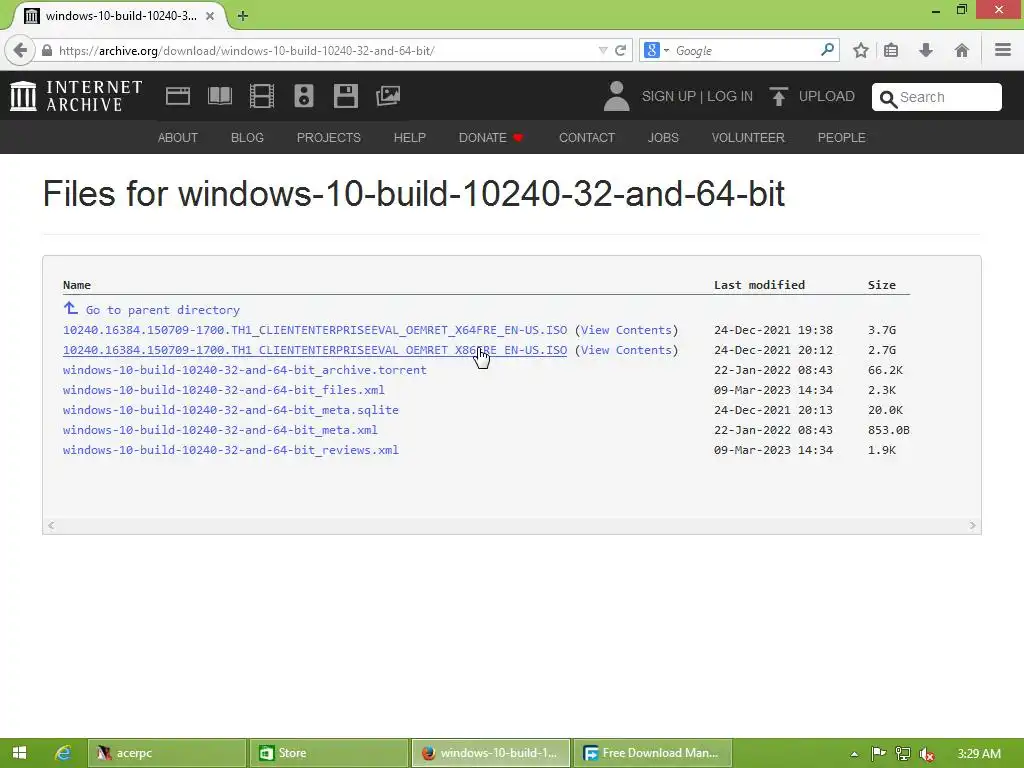This screenshot has height=768, width=1024.
Task: Show hidden tray icons arrow
Action: pos(854,754)
